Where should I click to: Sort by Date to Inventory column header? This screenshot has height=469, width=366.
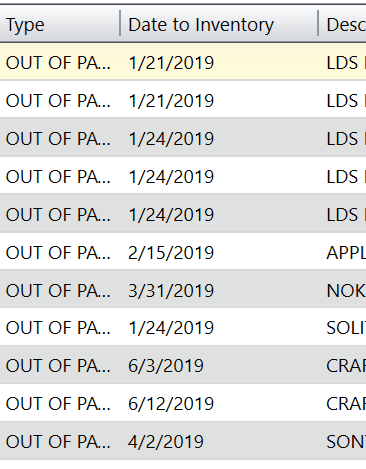click(219, 24)
